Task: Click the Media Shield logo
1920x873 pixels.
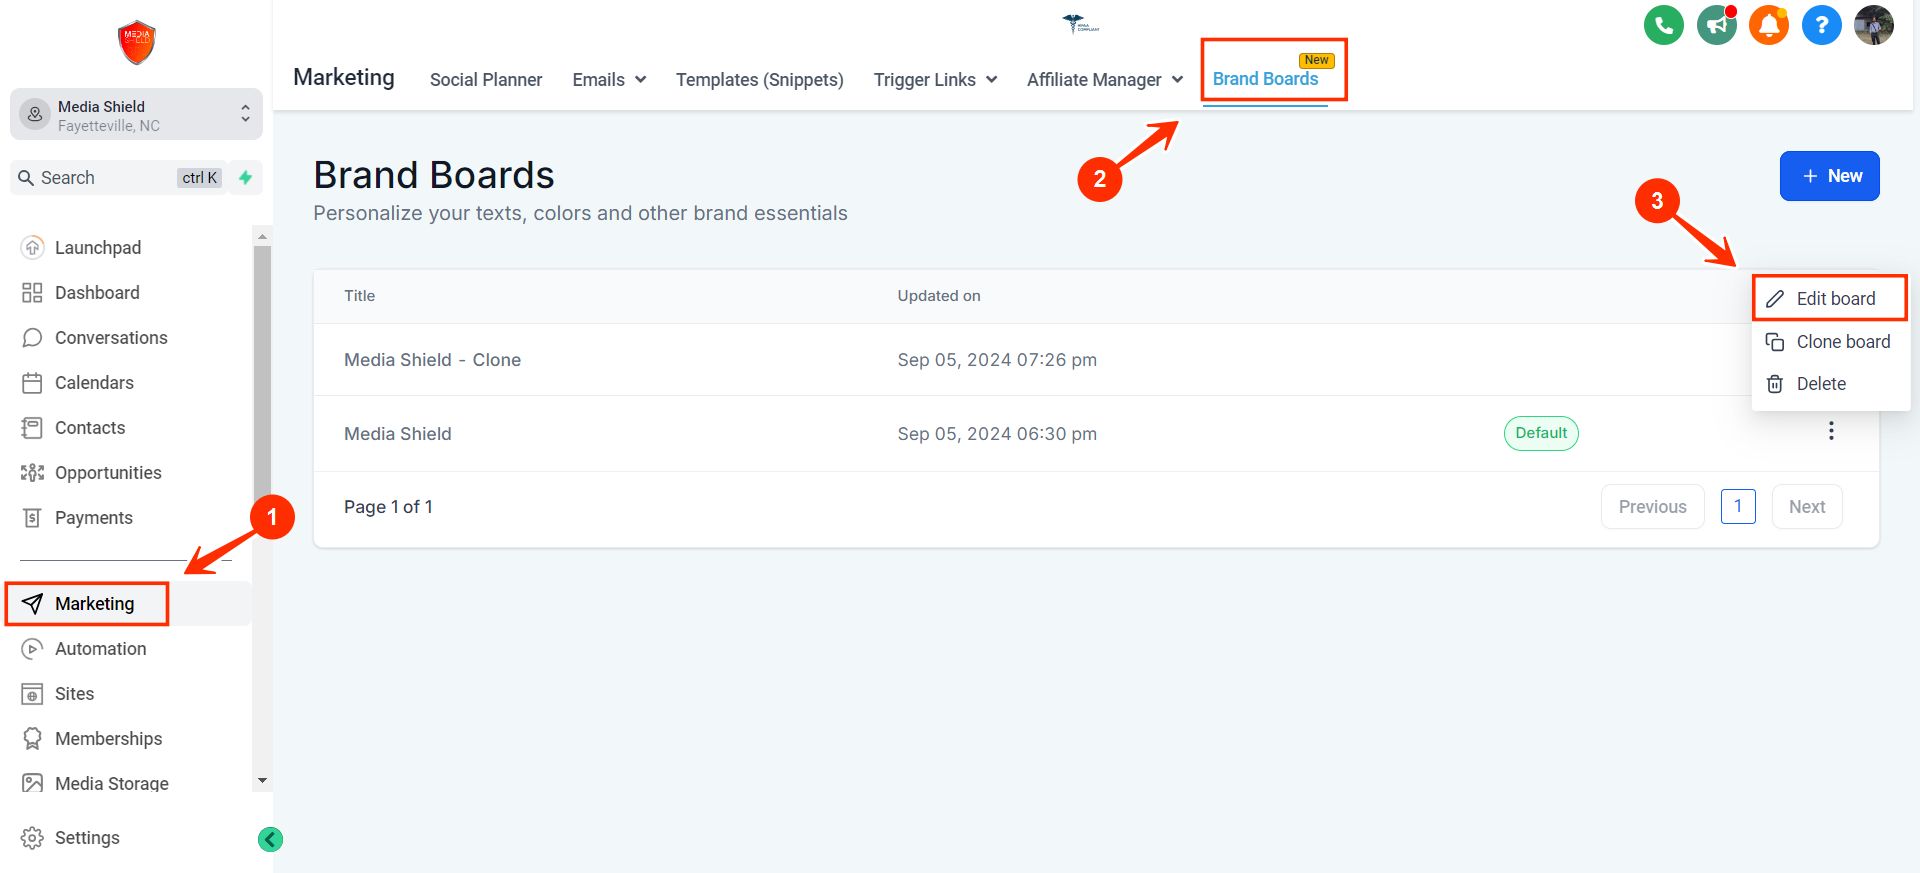Action: click(x=137, y=42)
